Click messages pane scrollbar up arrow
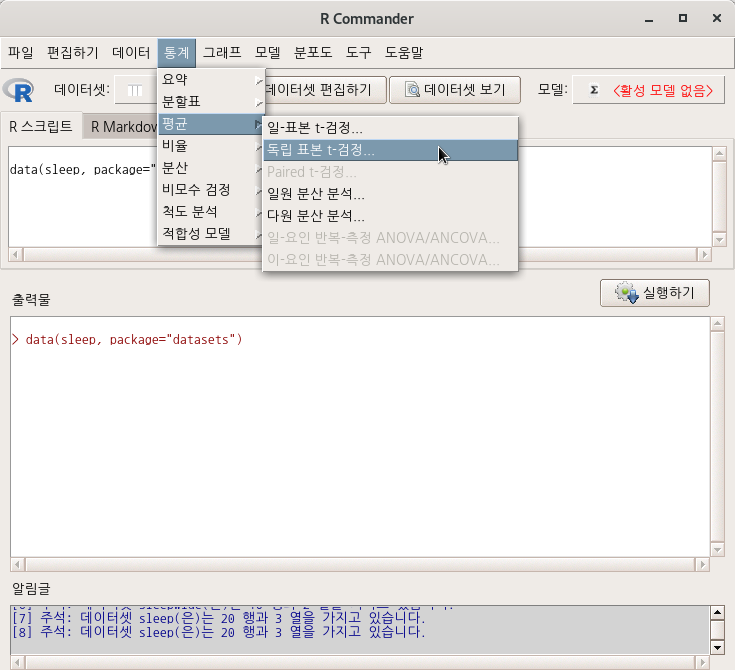Image resolution: width=735 pixels, height=670 pixels. pyautogui.click(x=717, y=612)
